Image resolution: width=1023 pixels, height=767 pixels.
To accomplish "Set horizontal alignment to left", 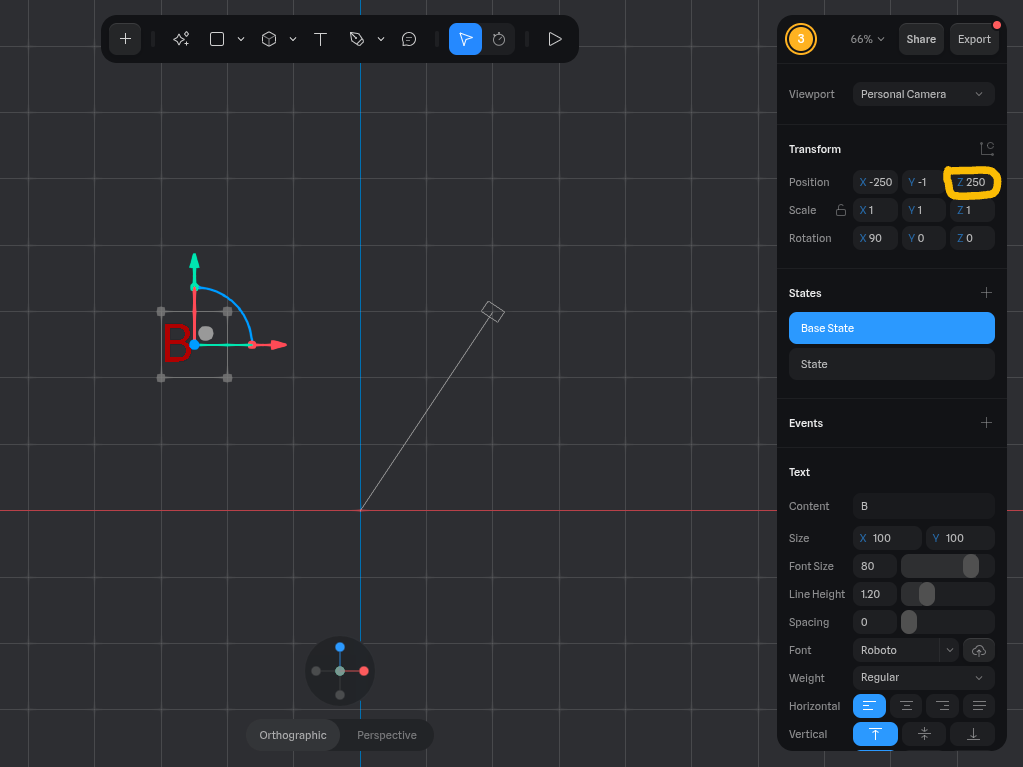I will coord(869,706).
